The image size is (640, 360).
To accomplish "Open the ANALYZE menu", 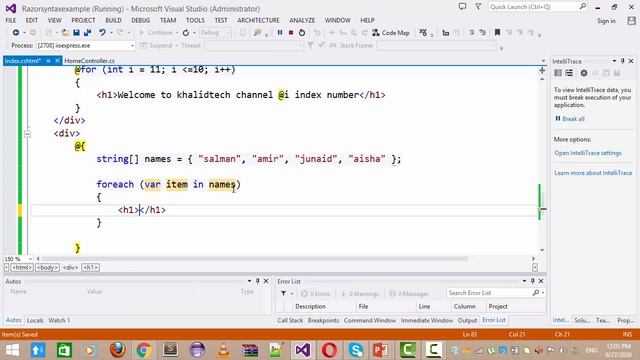I will tap(302, 20).
